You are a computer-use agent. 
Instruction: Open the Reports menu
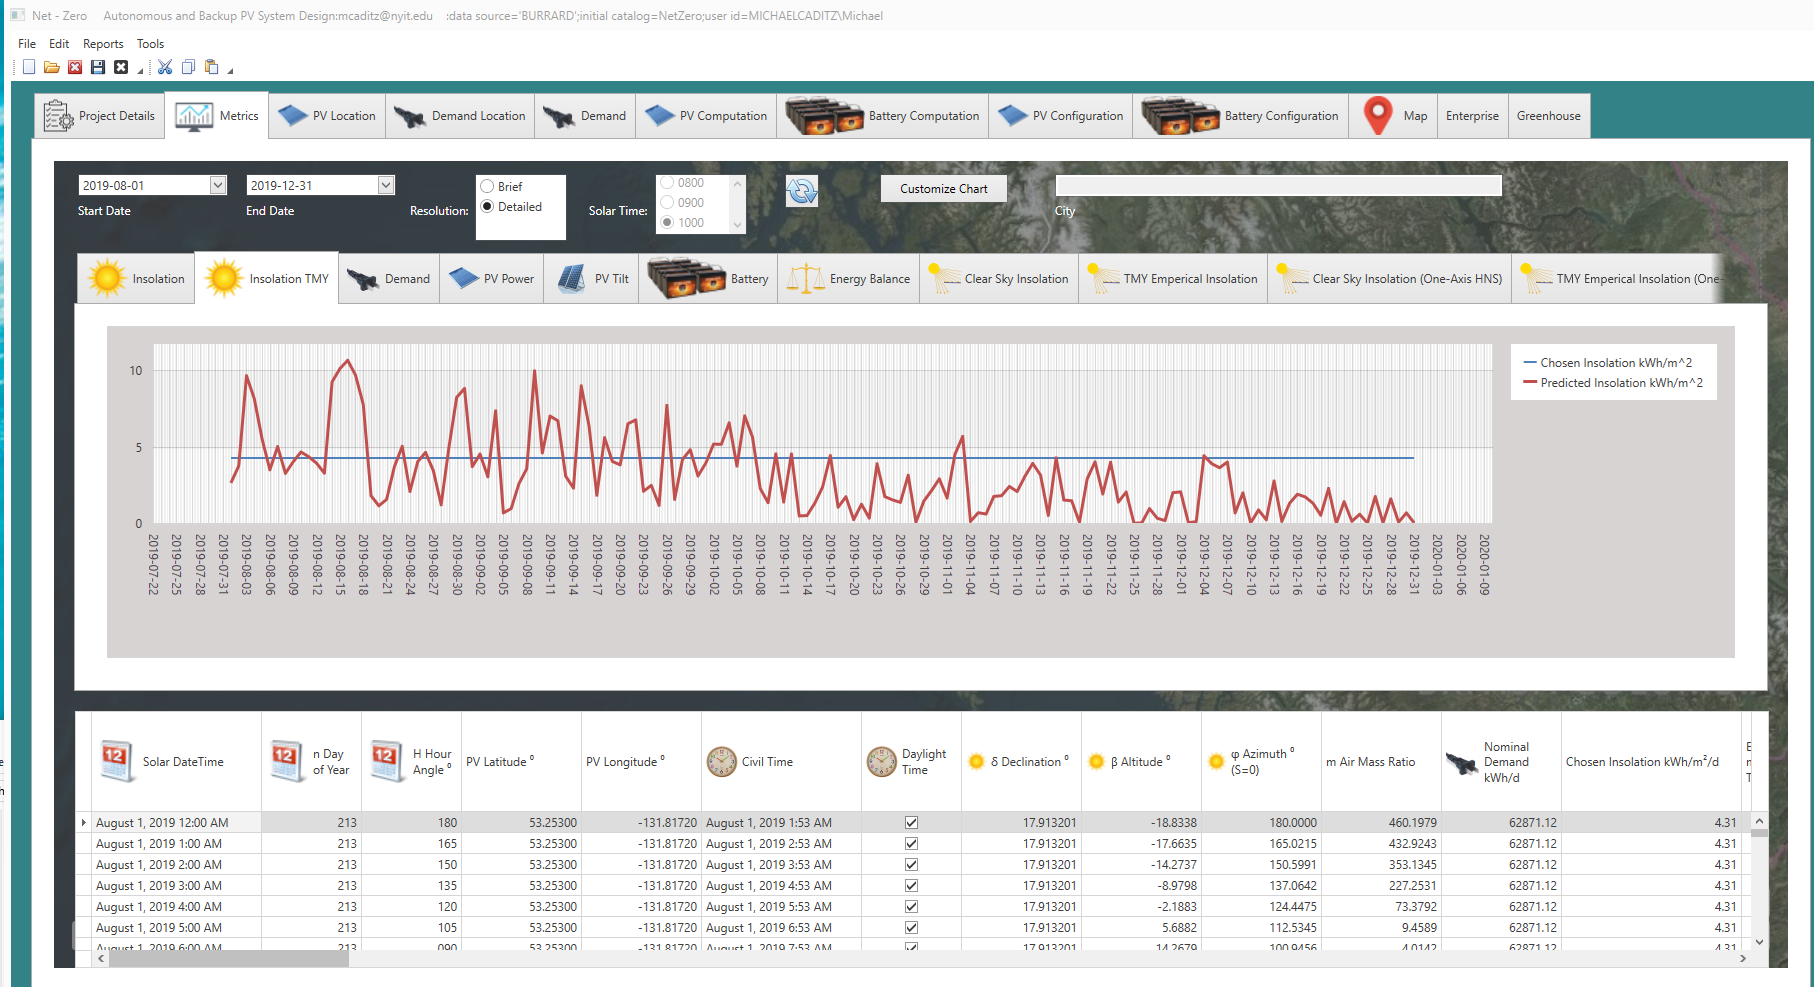pyautogui.click(x=103, y=44)
